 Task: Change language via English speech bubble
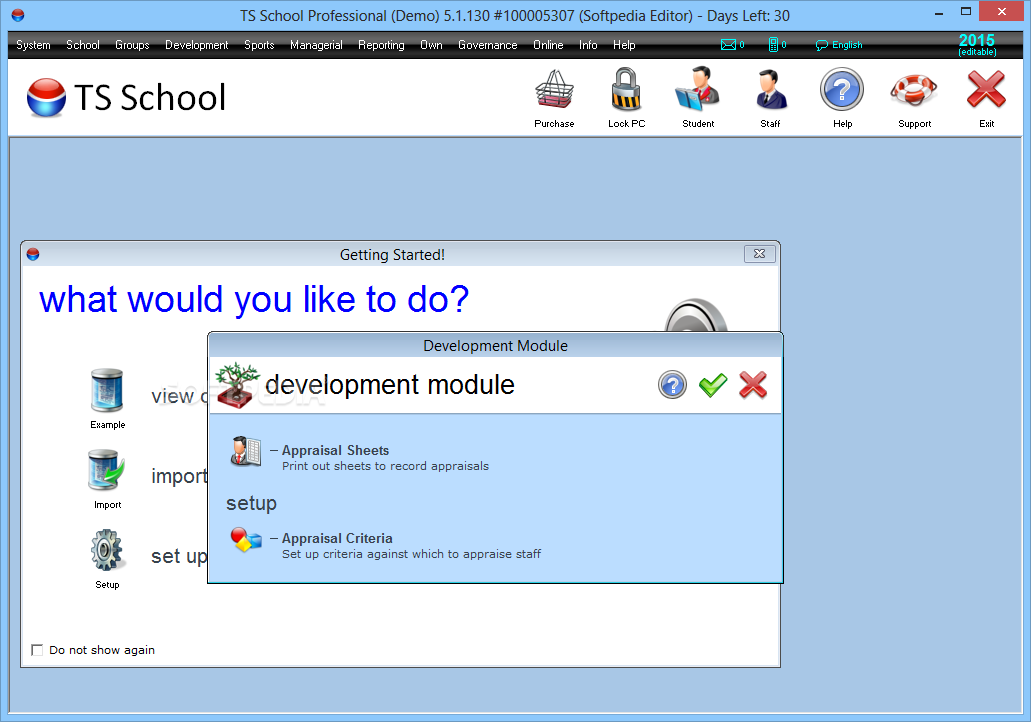click(839, 45)
